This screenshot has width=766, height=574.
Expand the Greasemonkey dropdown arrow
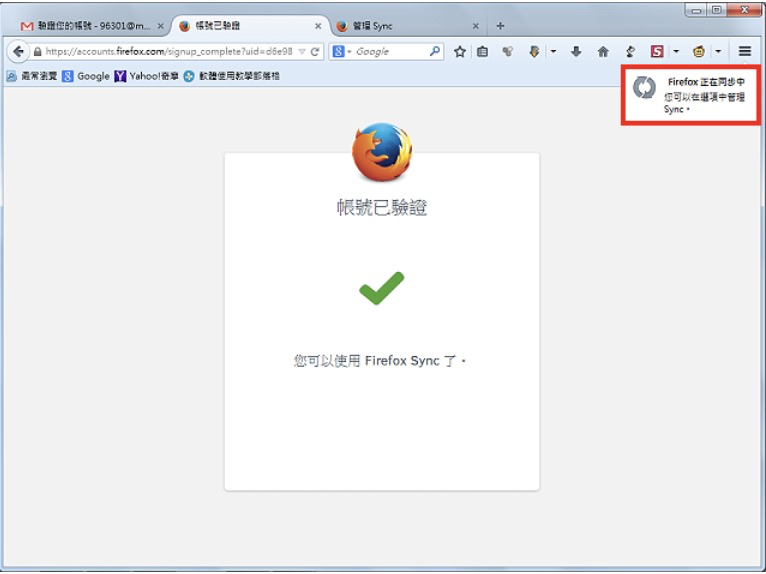click(718, 51)
